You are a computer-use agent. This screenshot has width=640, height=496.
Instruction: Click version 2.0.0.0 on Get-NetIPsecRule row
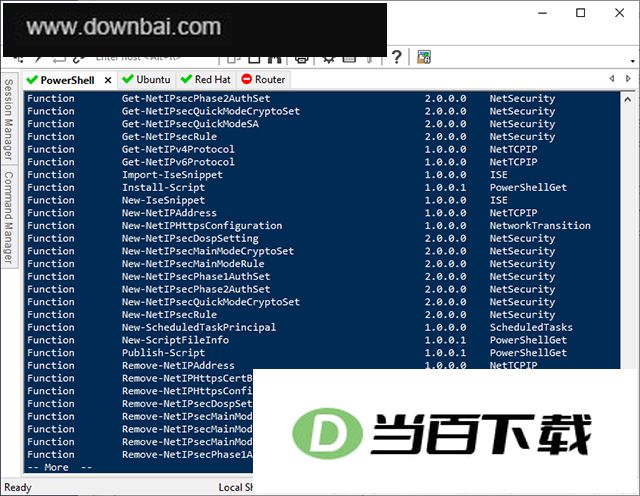coord(445,136)
